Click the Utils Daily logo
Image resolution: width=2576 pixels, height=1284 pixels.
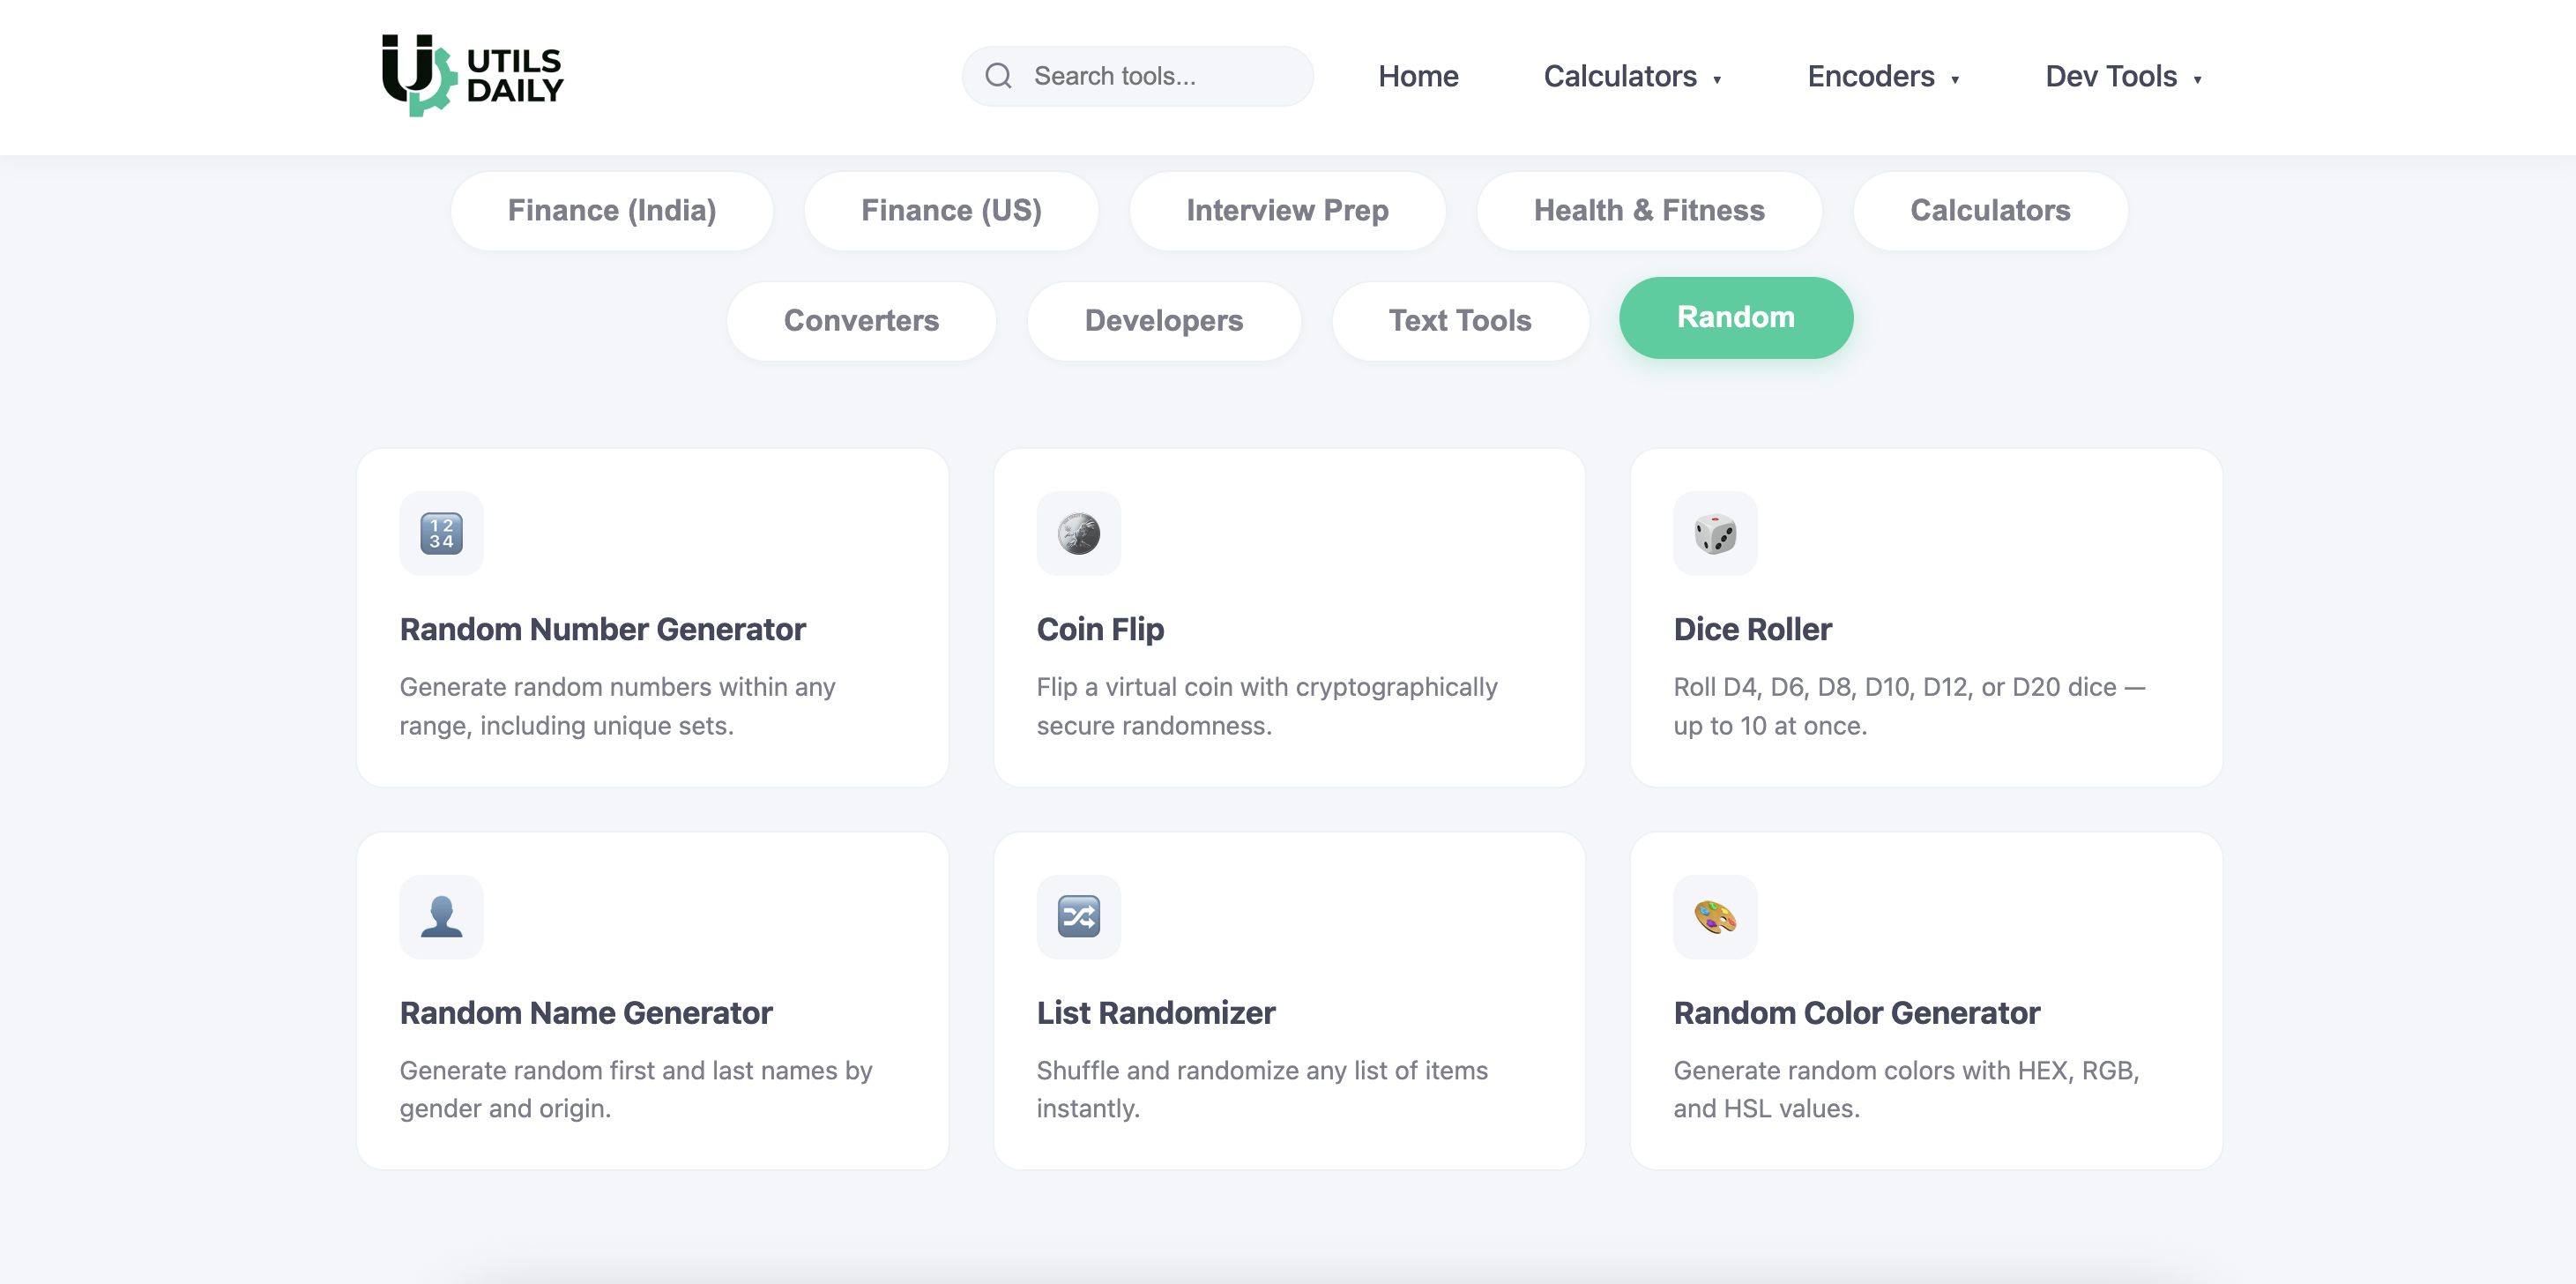(472, 76)
